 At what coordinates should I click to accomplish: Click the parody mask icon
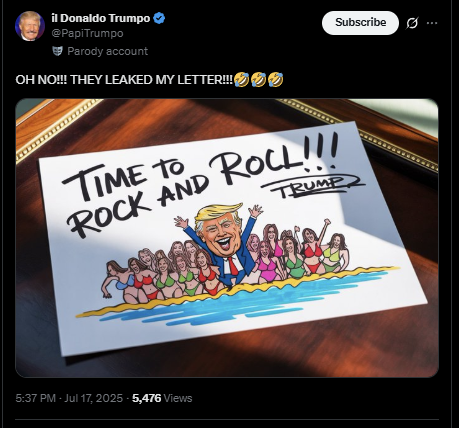[x=58, y=51]
